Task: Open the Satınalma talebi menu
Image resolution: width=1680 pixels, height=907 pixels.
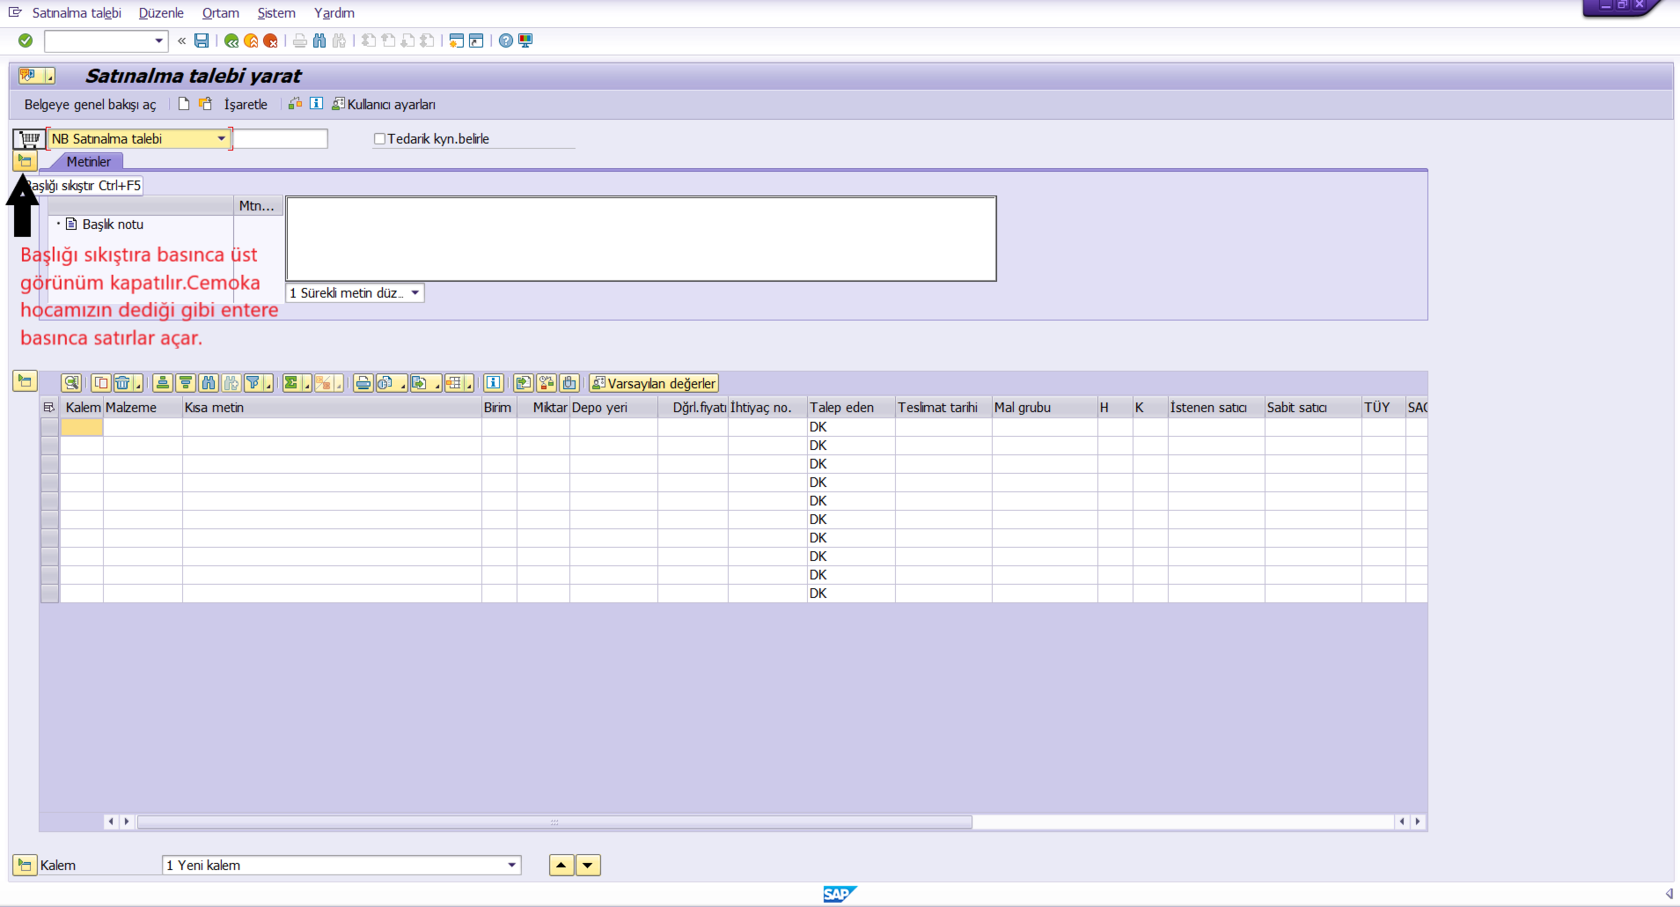Action: click(x=77, y=13)
